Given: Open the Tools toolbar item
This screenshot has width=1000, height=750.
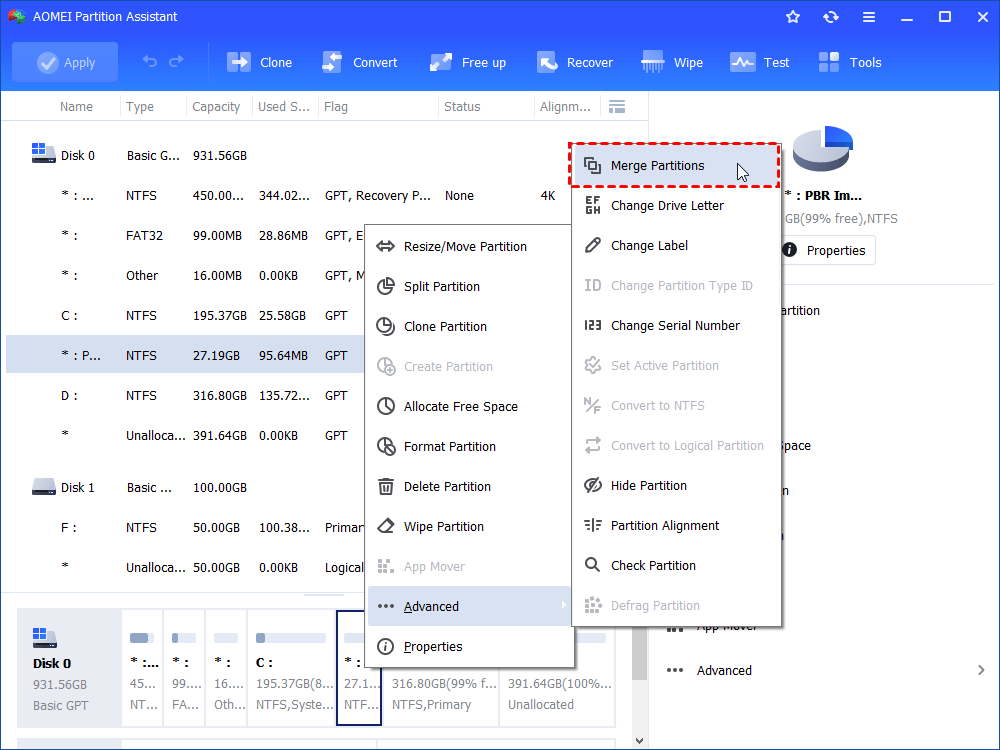Looking at the screenshot, I should [850, 62].
